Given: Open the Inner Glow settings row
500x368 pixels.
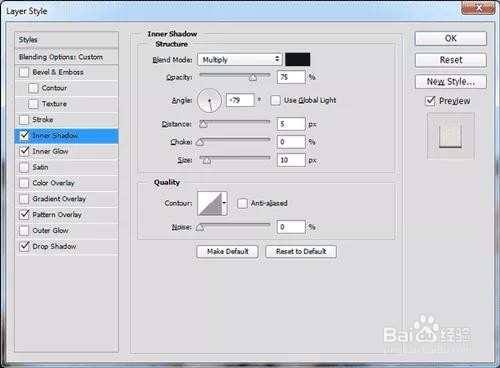Looking at the screenshot, I should (x=66, y=151).
